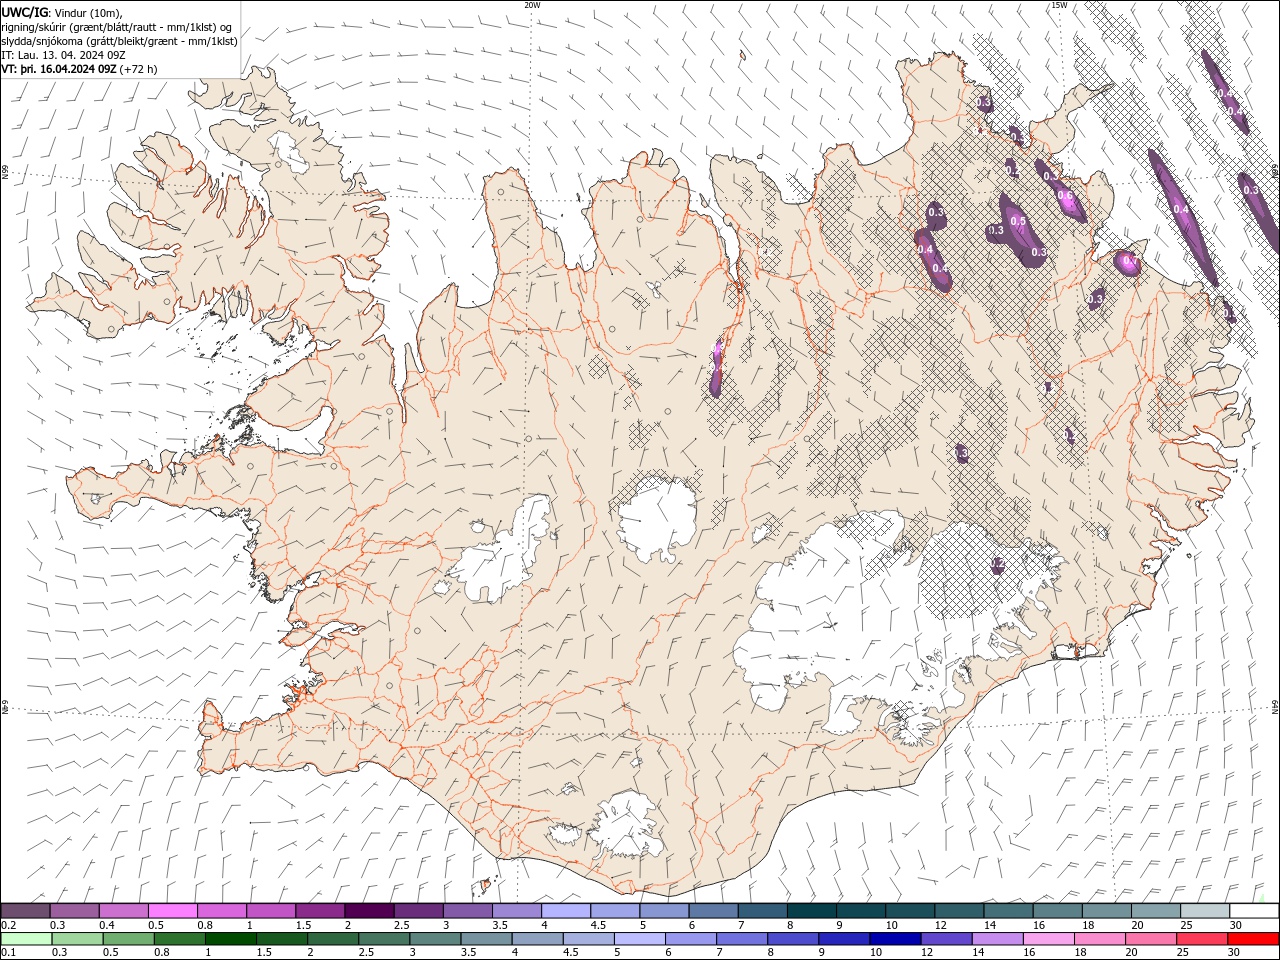This screenshot has width=1280, height=960.
Task: Click the "15W" longitude label at the top
Action: [1059, 5]
